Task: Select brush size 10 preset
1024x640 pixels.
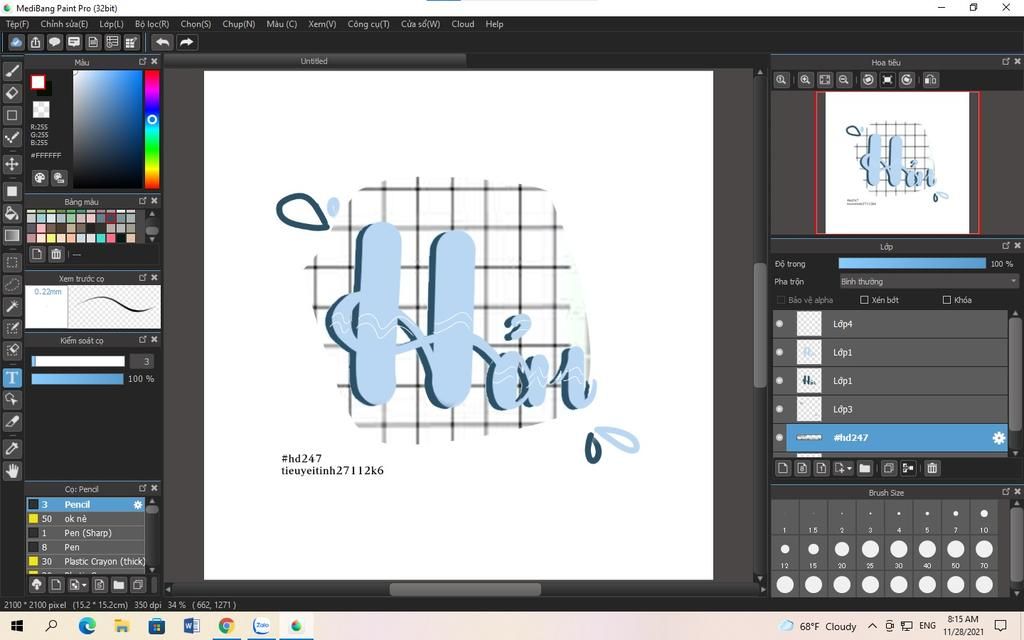Action: tap(984, 519)
